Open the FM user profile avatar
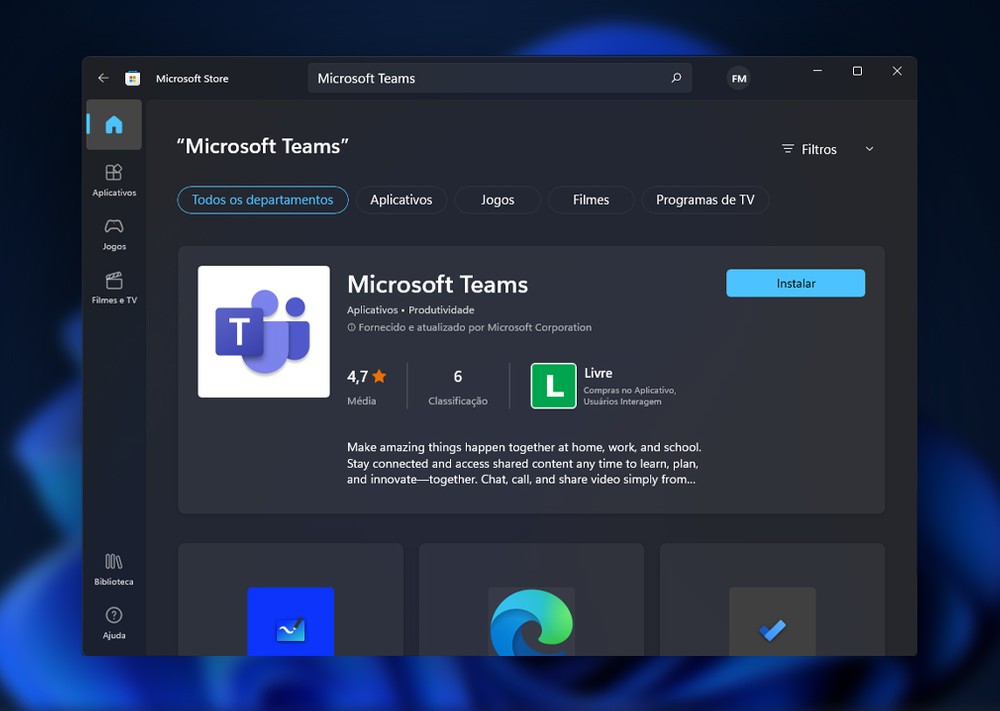The height and width of the screenshot is (711, 1000). point(739,78)
